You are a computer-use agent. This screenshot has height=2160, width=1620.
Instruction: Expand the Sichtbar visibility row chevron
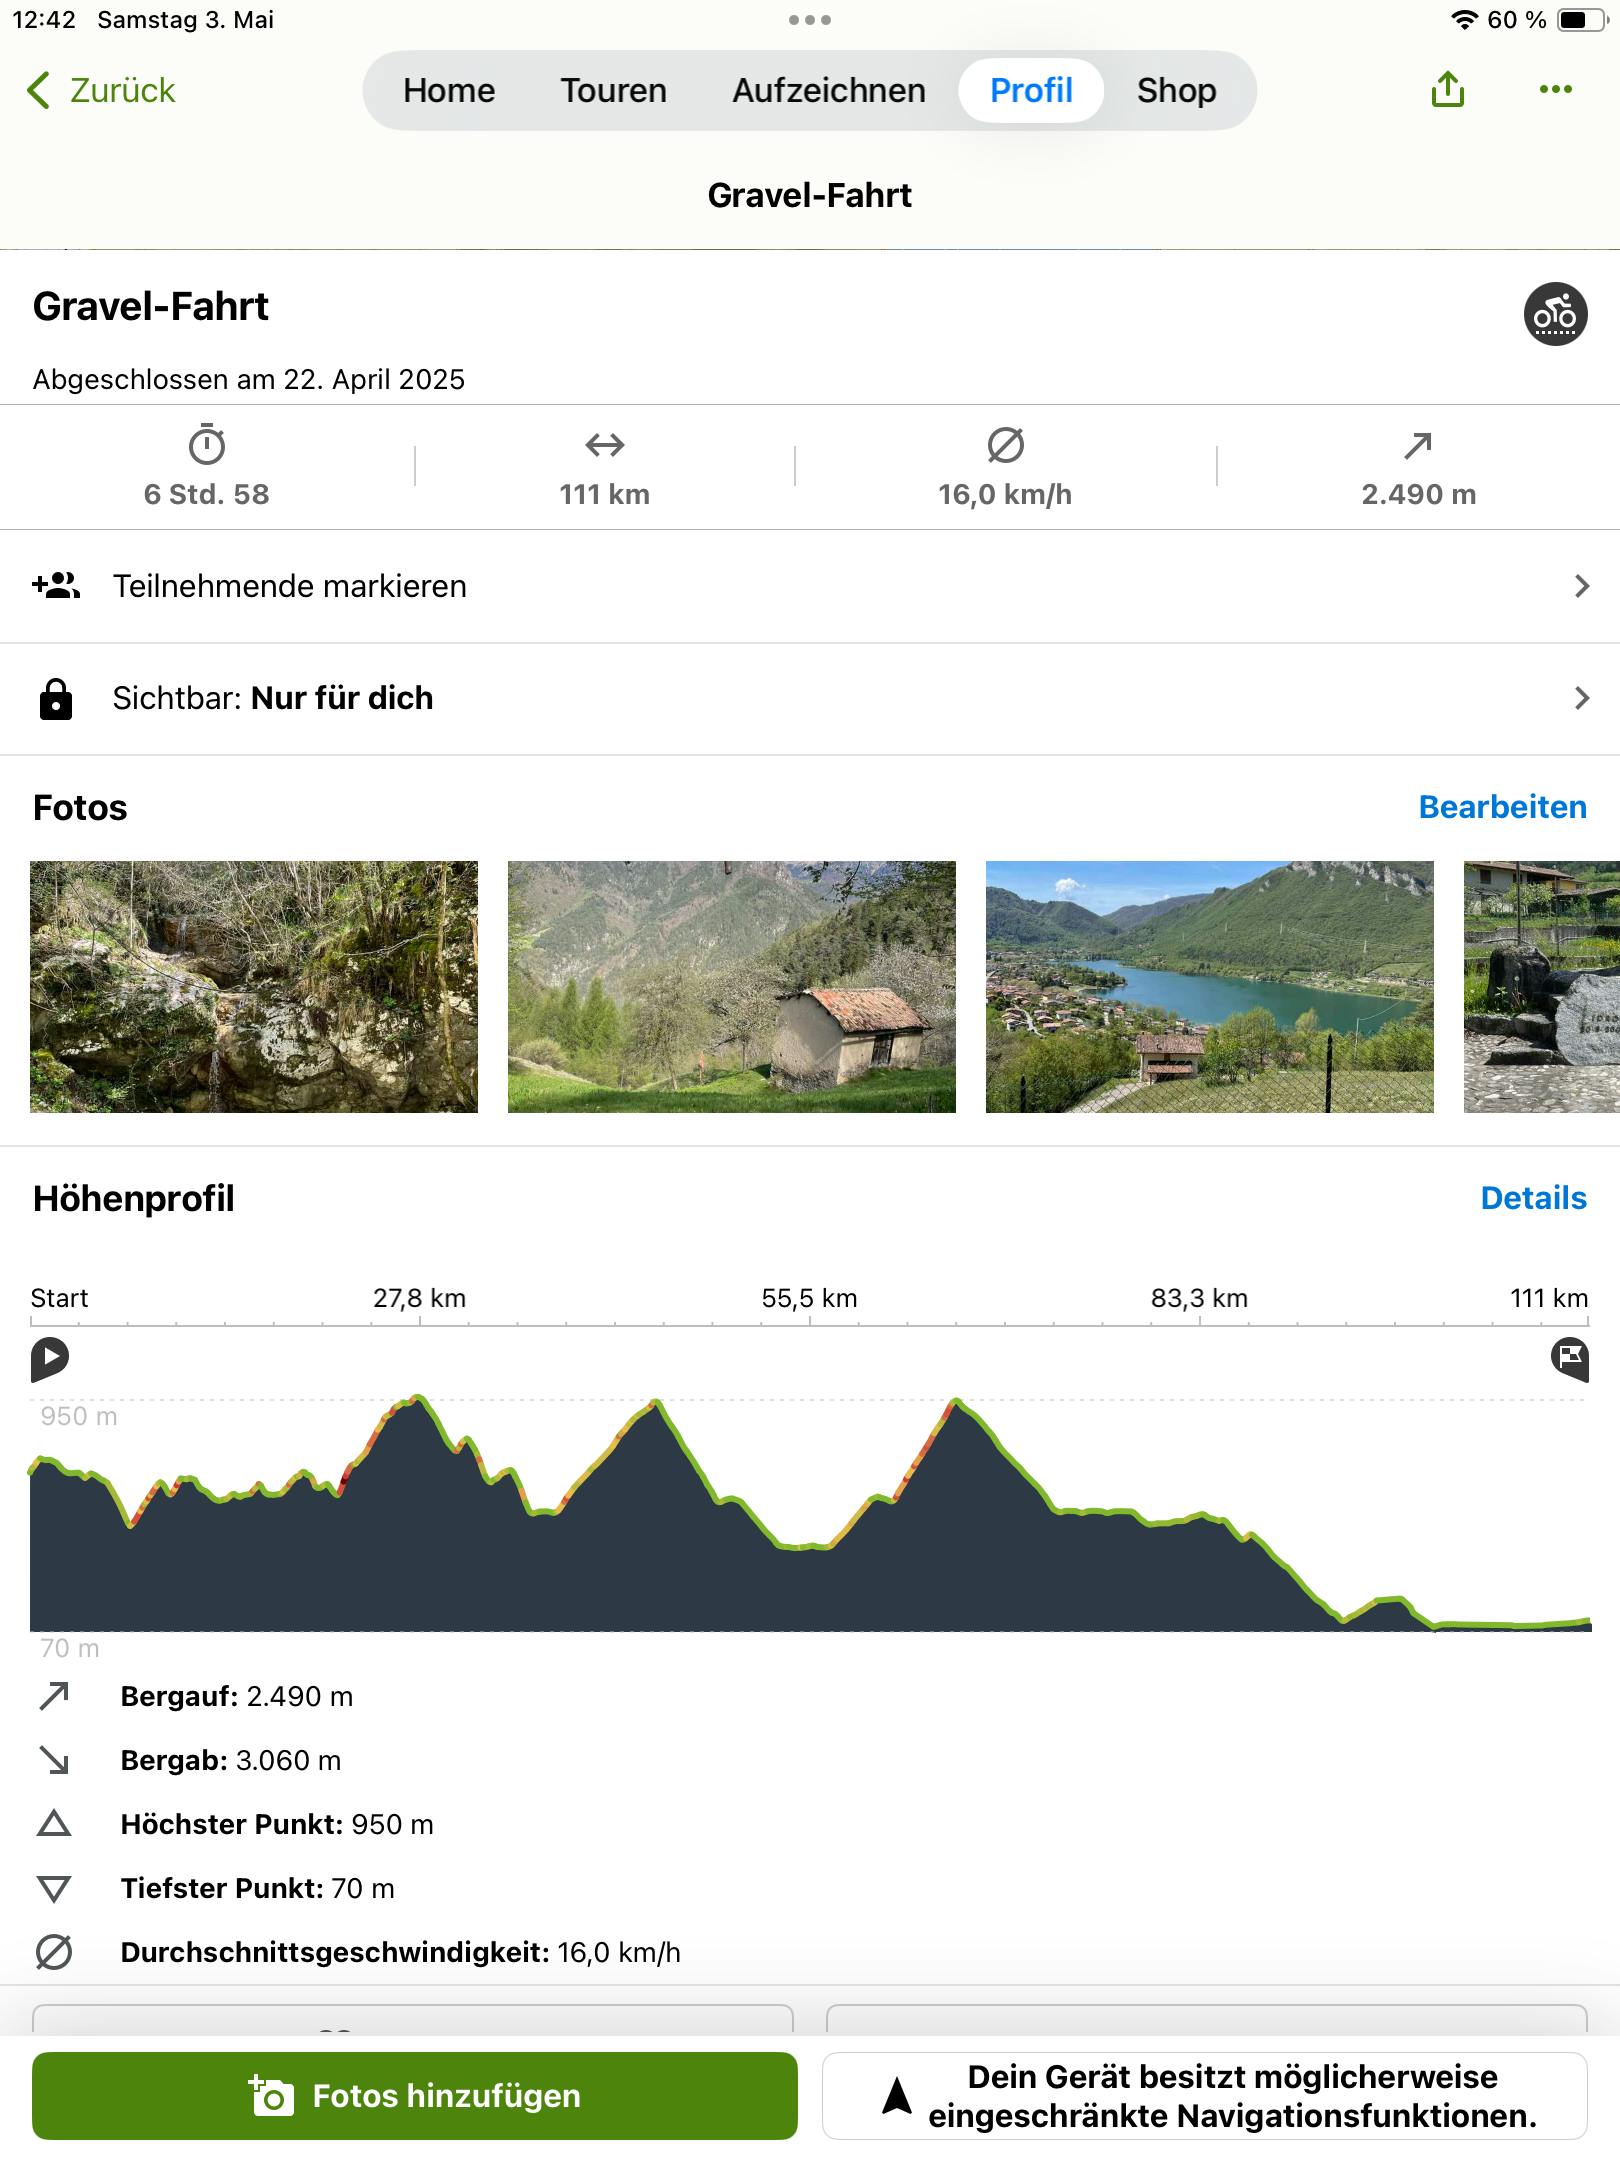[1581, 698]
